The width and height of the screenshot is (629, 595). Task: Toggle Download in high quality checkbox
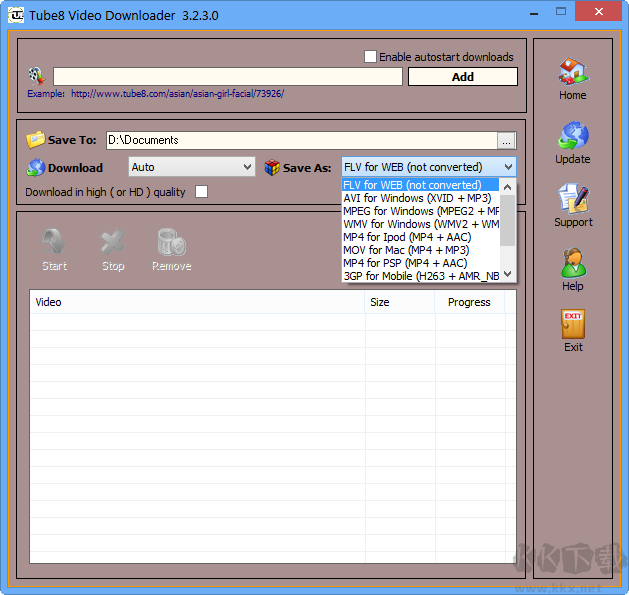(201, 192)
